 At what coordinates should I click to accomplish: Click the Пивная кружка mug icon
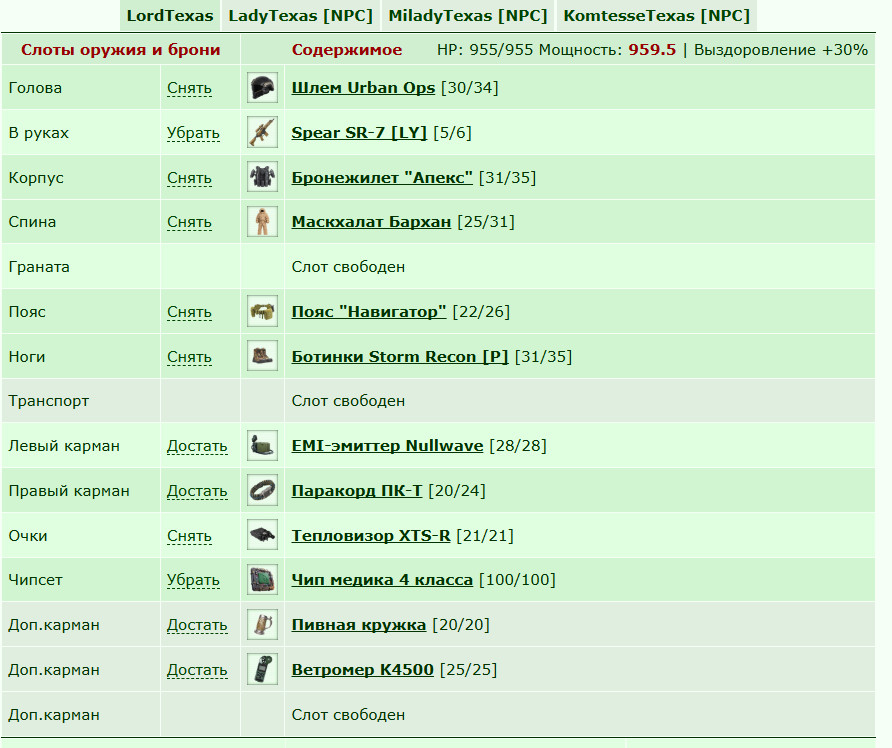(x=262, y=625)
